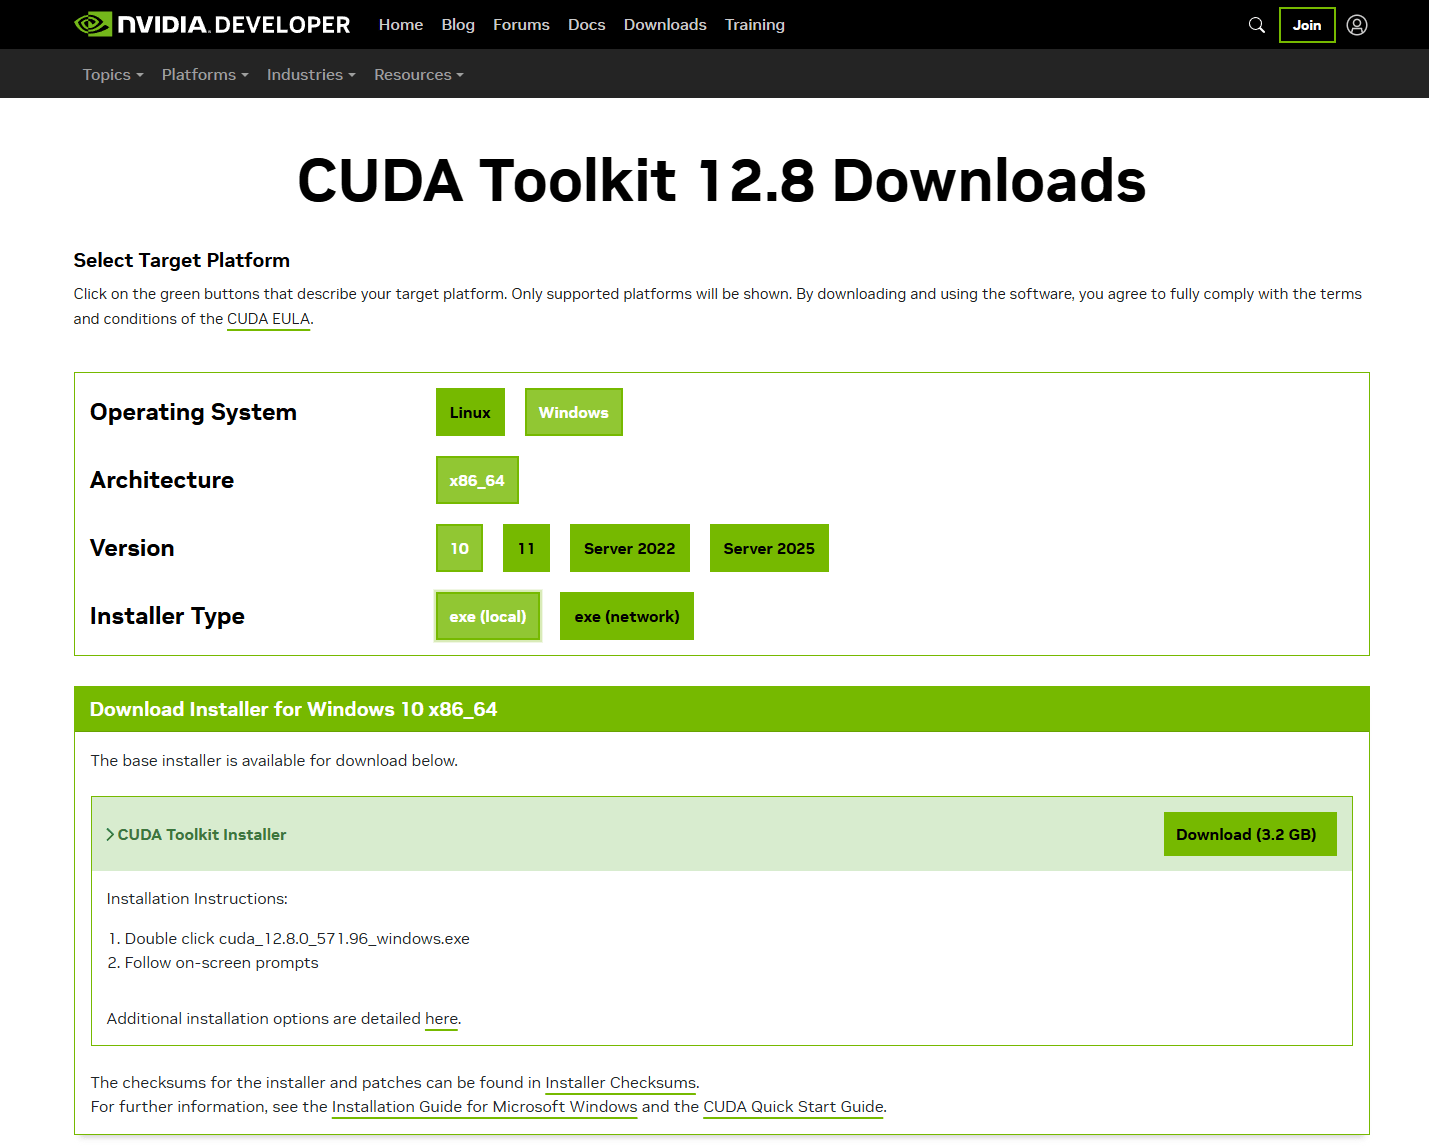Image resolution: width=1429 pixels, height=1148 pixels.
Task: Select the Windows operating system option
Action: (x=573, y=412)
